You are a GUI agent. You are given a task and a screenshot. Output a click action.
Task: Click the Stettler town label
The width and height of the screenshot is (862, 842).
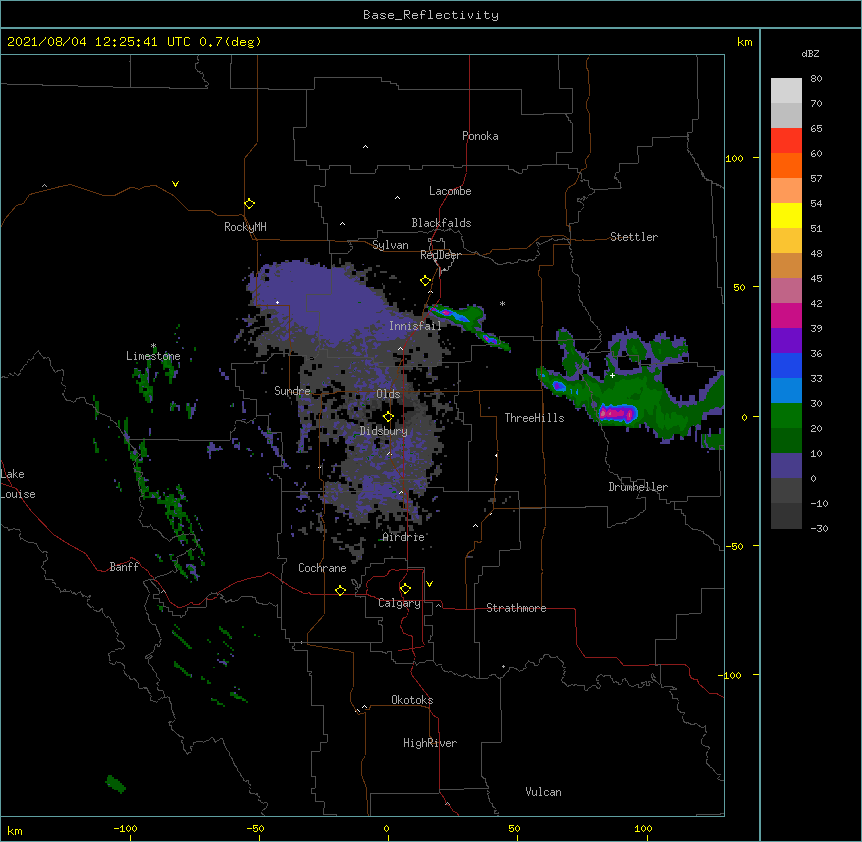tap(634, 237)
